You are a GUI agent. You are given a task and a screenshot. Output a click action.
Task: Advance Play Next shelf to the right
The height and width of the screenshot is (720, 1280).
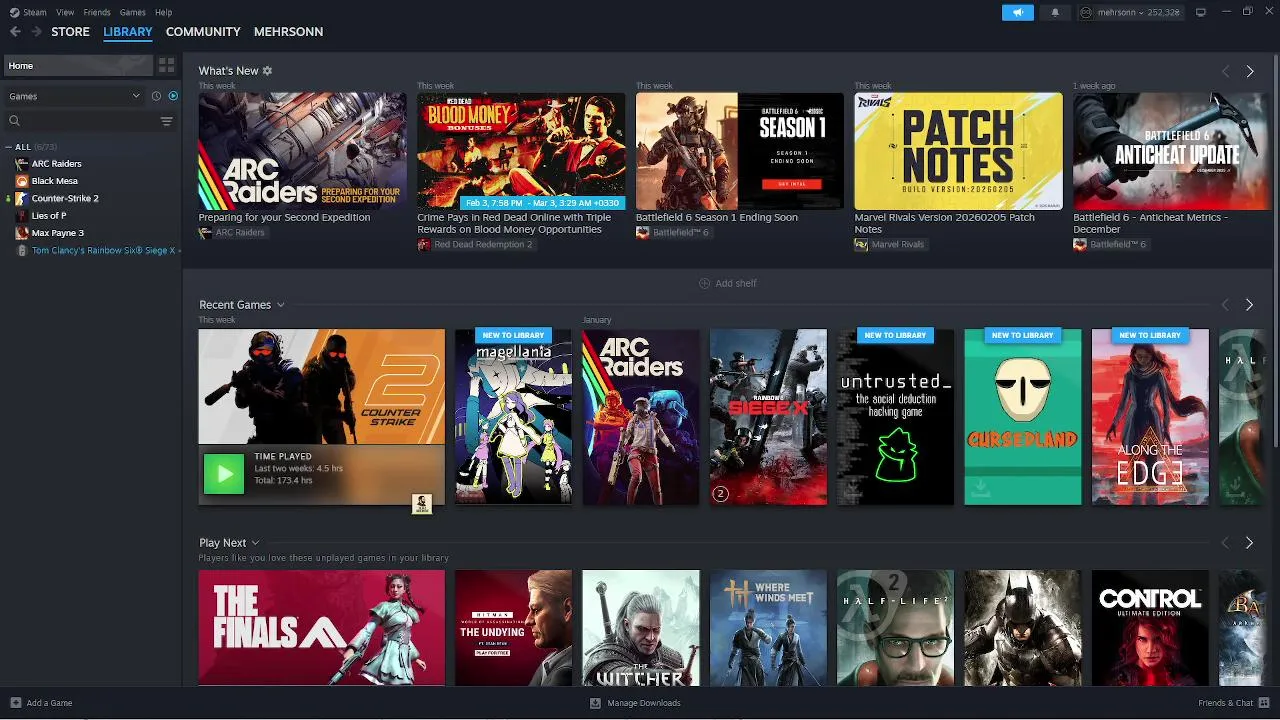[x=1249, y=543]
